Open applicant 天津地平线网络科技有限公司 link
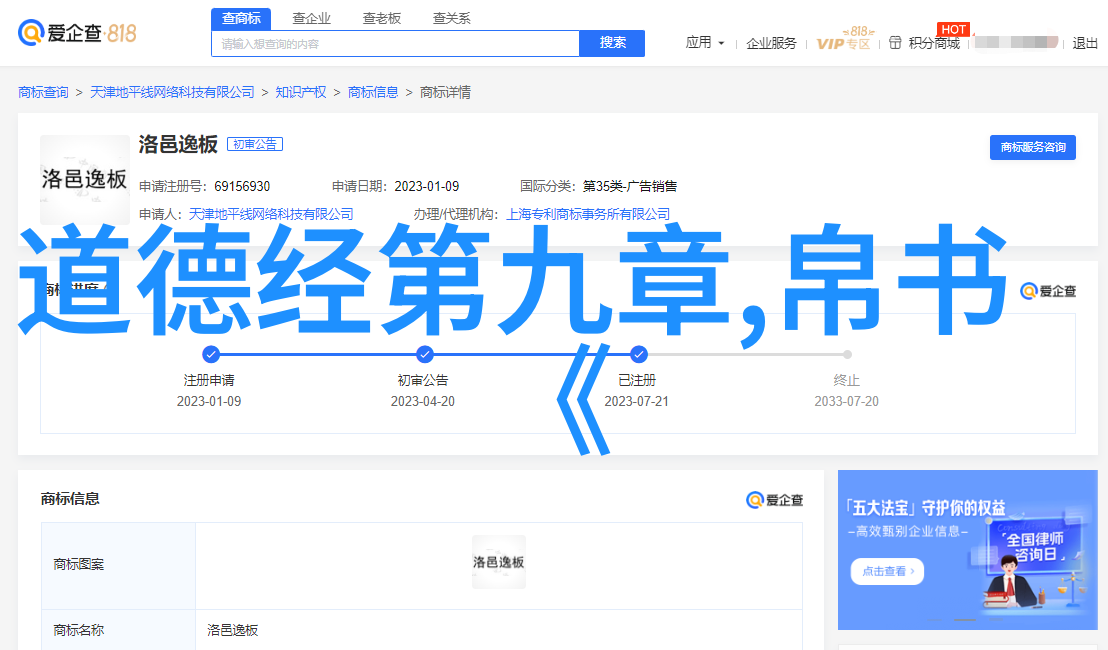 click(x=271, y=214)
